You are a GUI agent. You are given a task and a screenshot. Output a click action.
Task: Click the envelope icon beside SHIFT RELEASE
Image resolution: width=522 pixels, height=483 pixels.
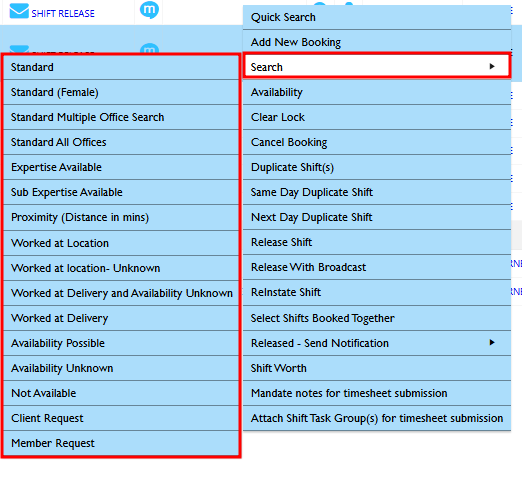[x=19, y=11]
